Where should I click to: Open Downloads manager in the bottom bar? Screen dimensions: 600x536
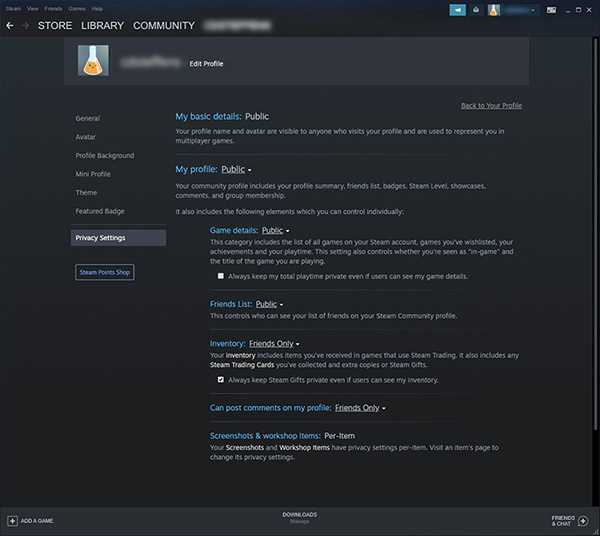click(x=299, y=517)
